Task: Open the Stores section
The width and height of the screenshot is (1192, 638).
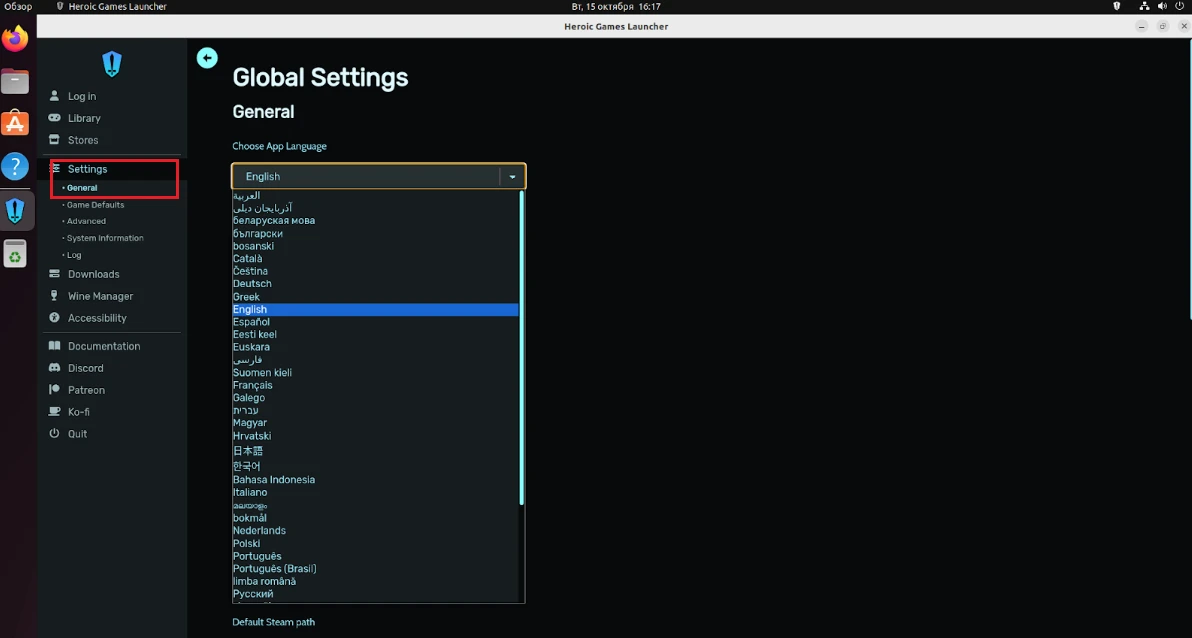Action: [x=83, y=140]
